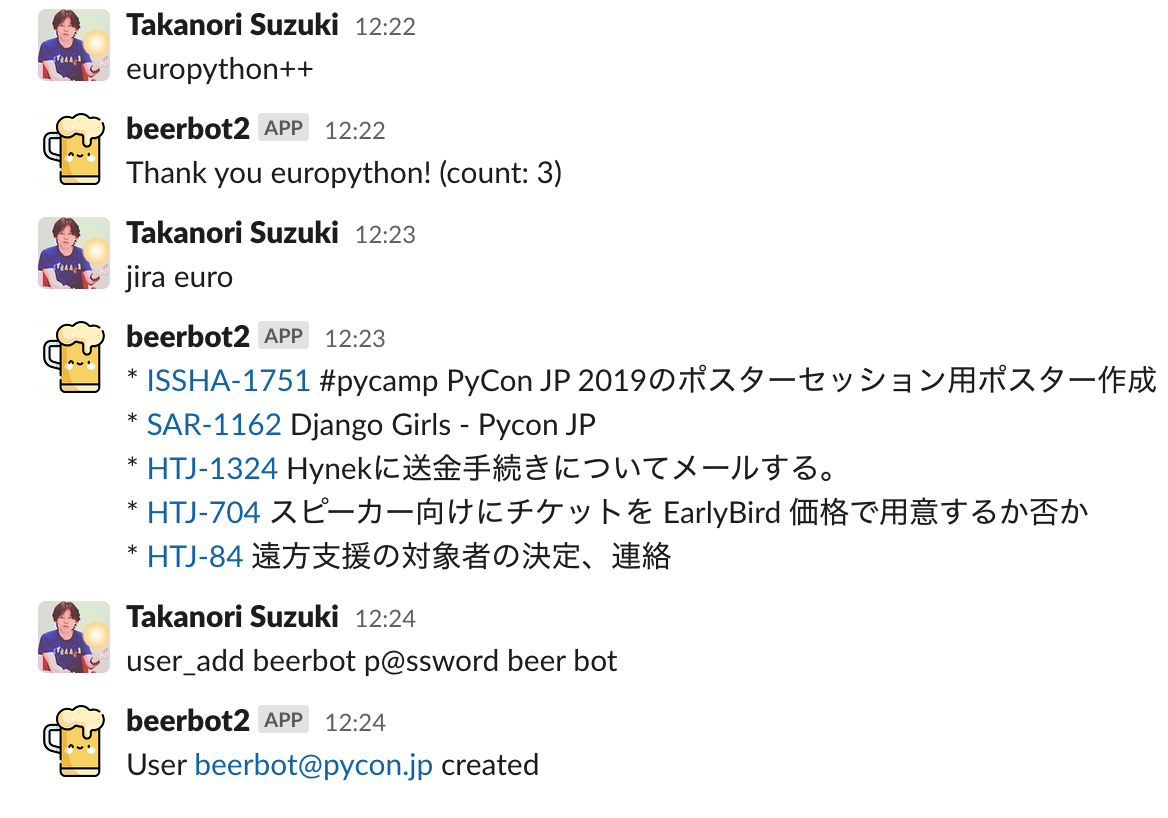Click the 12:22 timestamp of the europython++ message

tap(385, 27)
